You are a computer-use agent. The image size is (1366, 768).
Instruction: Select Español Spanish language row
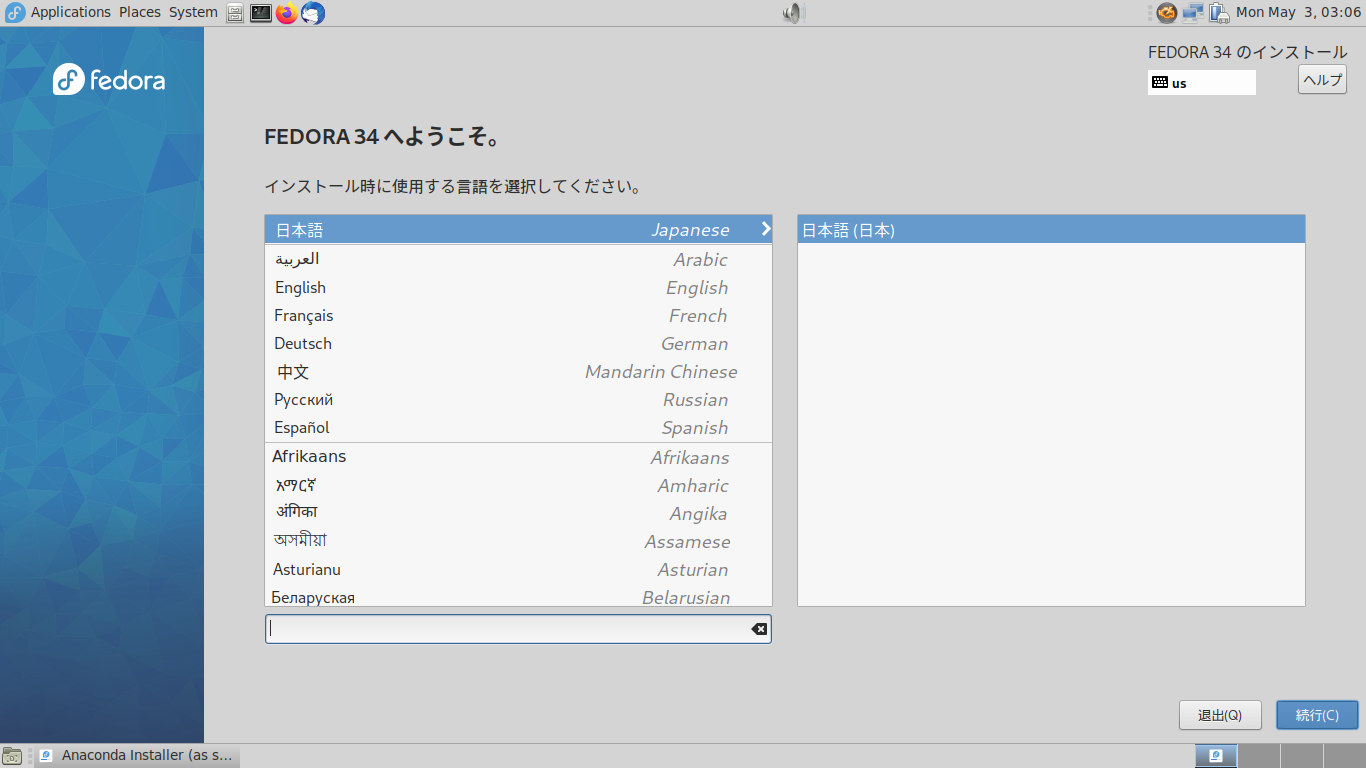(x=518, y=427)
